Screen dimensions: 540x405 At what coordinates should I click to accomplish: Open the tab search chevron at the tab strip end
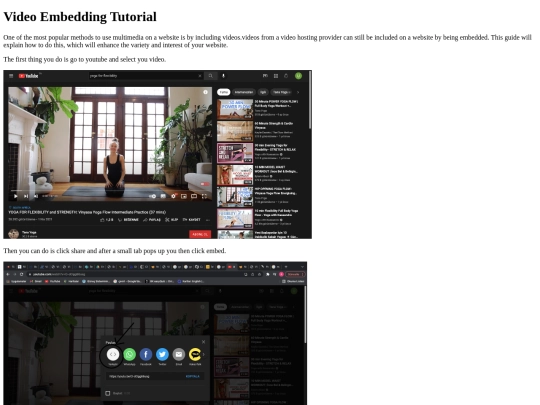[302, 267]
